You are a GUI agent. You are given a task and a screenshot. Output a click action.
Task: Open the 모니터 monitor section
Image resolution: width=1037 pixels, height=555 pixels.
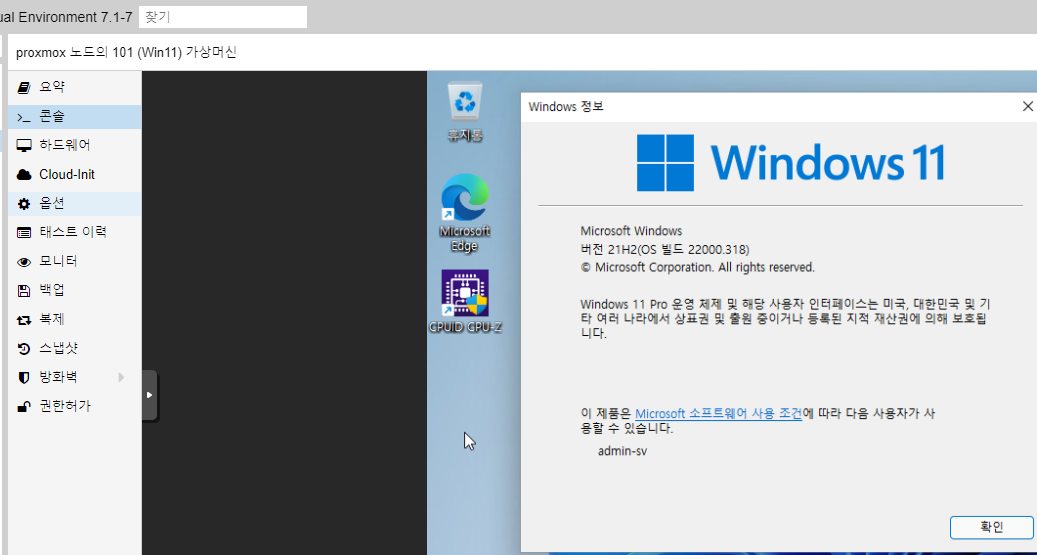[x=75, y=261]
